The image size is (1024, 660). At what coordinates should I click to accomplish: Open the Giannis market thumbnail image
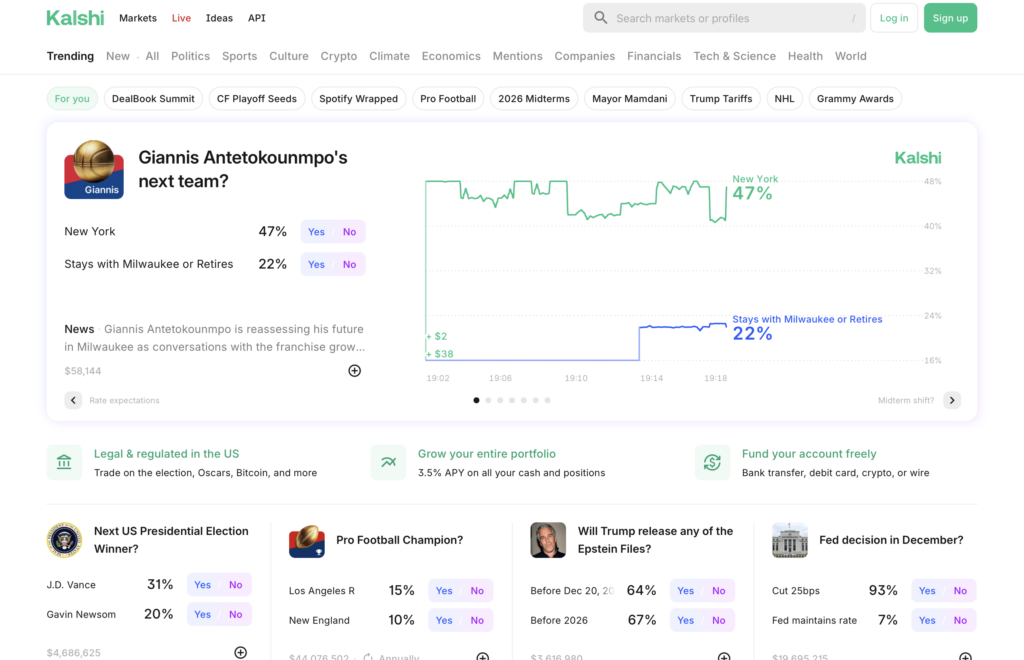(x=94, y=169)
